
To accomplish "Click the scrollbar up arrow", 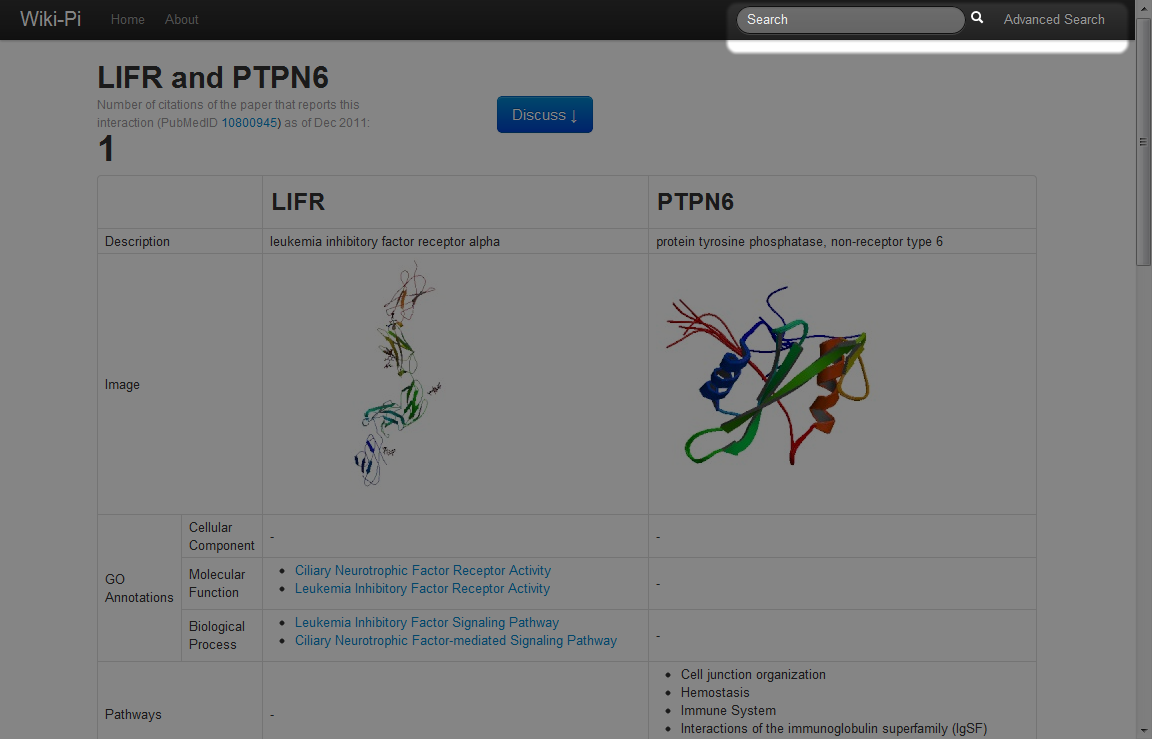I will [x=1143, y=8].
